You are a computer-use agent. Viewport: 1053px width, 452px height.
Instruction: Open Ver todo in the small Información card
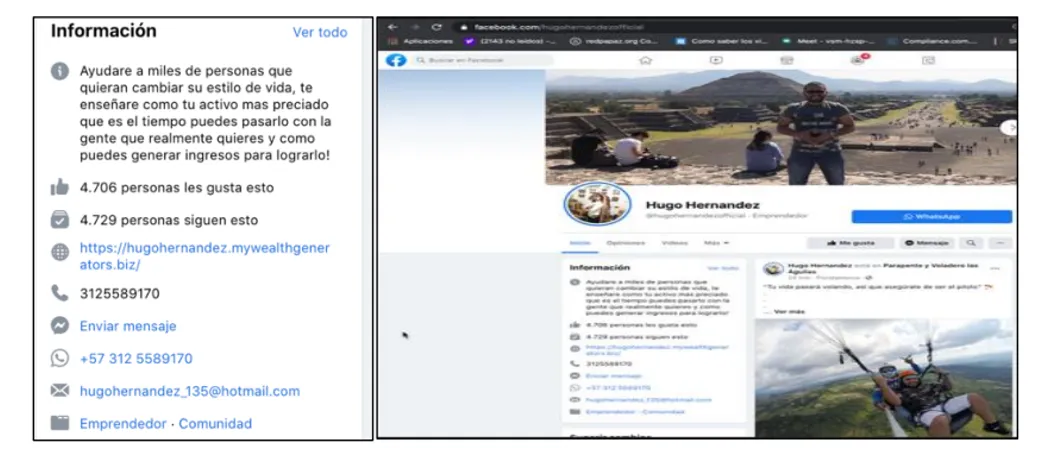[x=723, y=268]
